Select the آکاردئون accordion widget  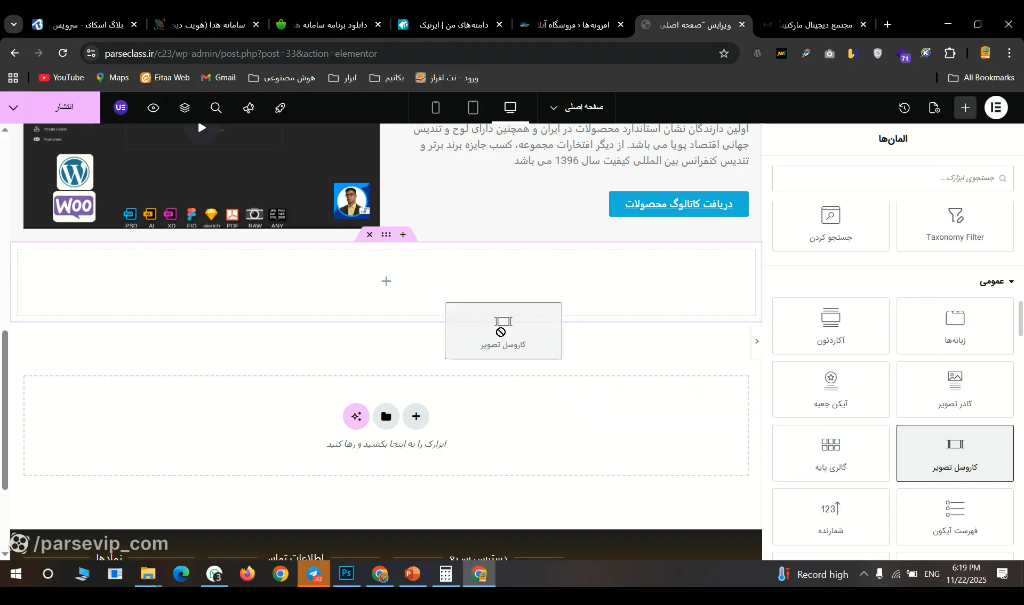tap(831, 326)
